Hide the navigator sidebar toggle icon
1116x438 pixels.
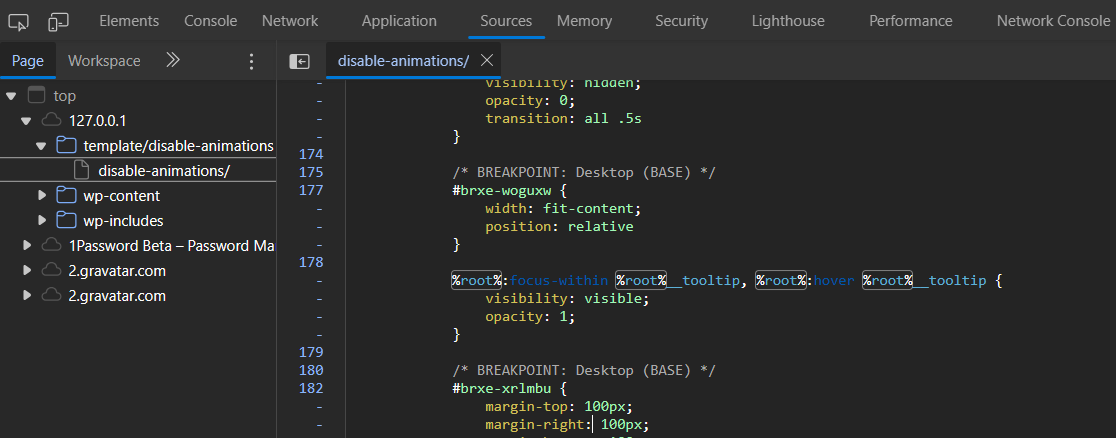[300, 61]
